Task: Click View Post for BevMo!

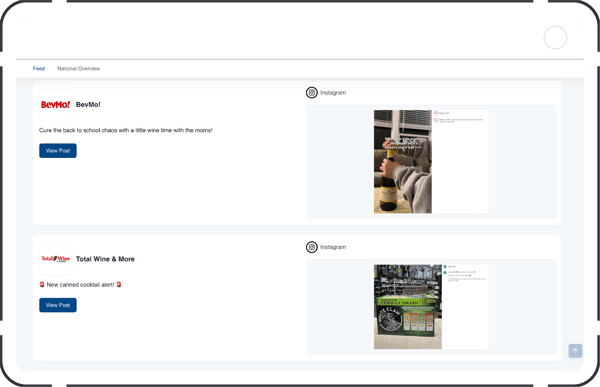Action: coord(58,150)
